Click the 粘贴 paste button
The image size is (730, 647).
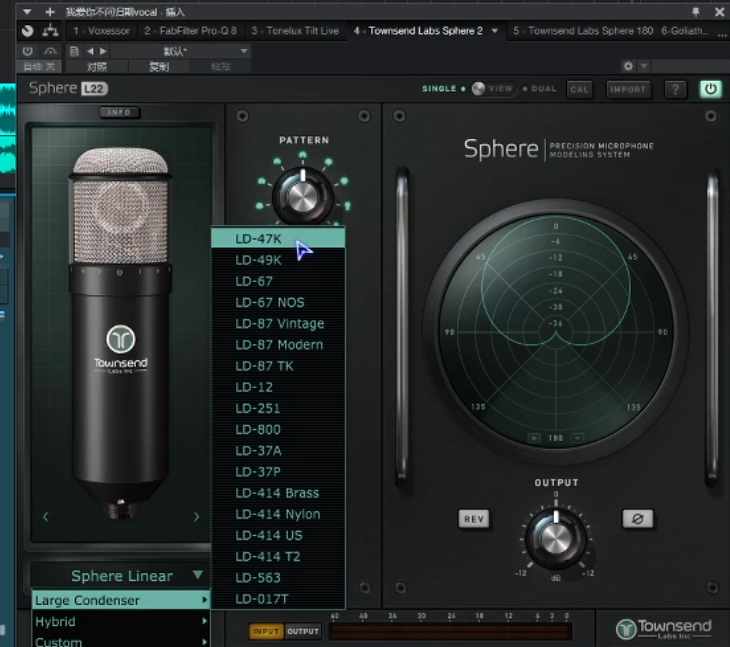coord(220,67)
